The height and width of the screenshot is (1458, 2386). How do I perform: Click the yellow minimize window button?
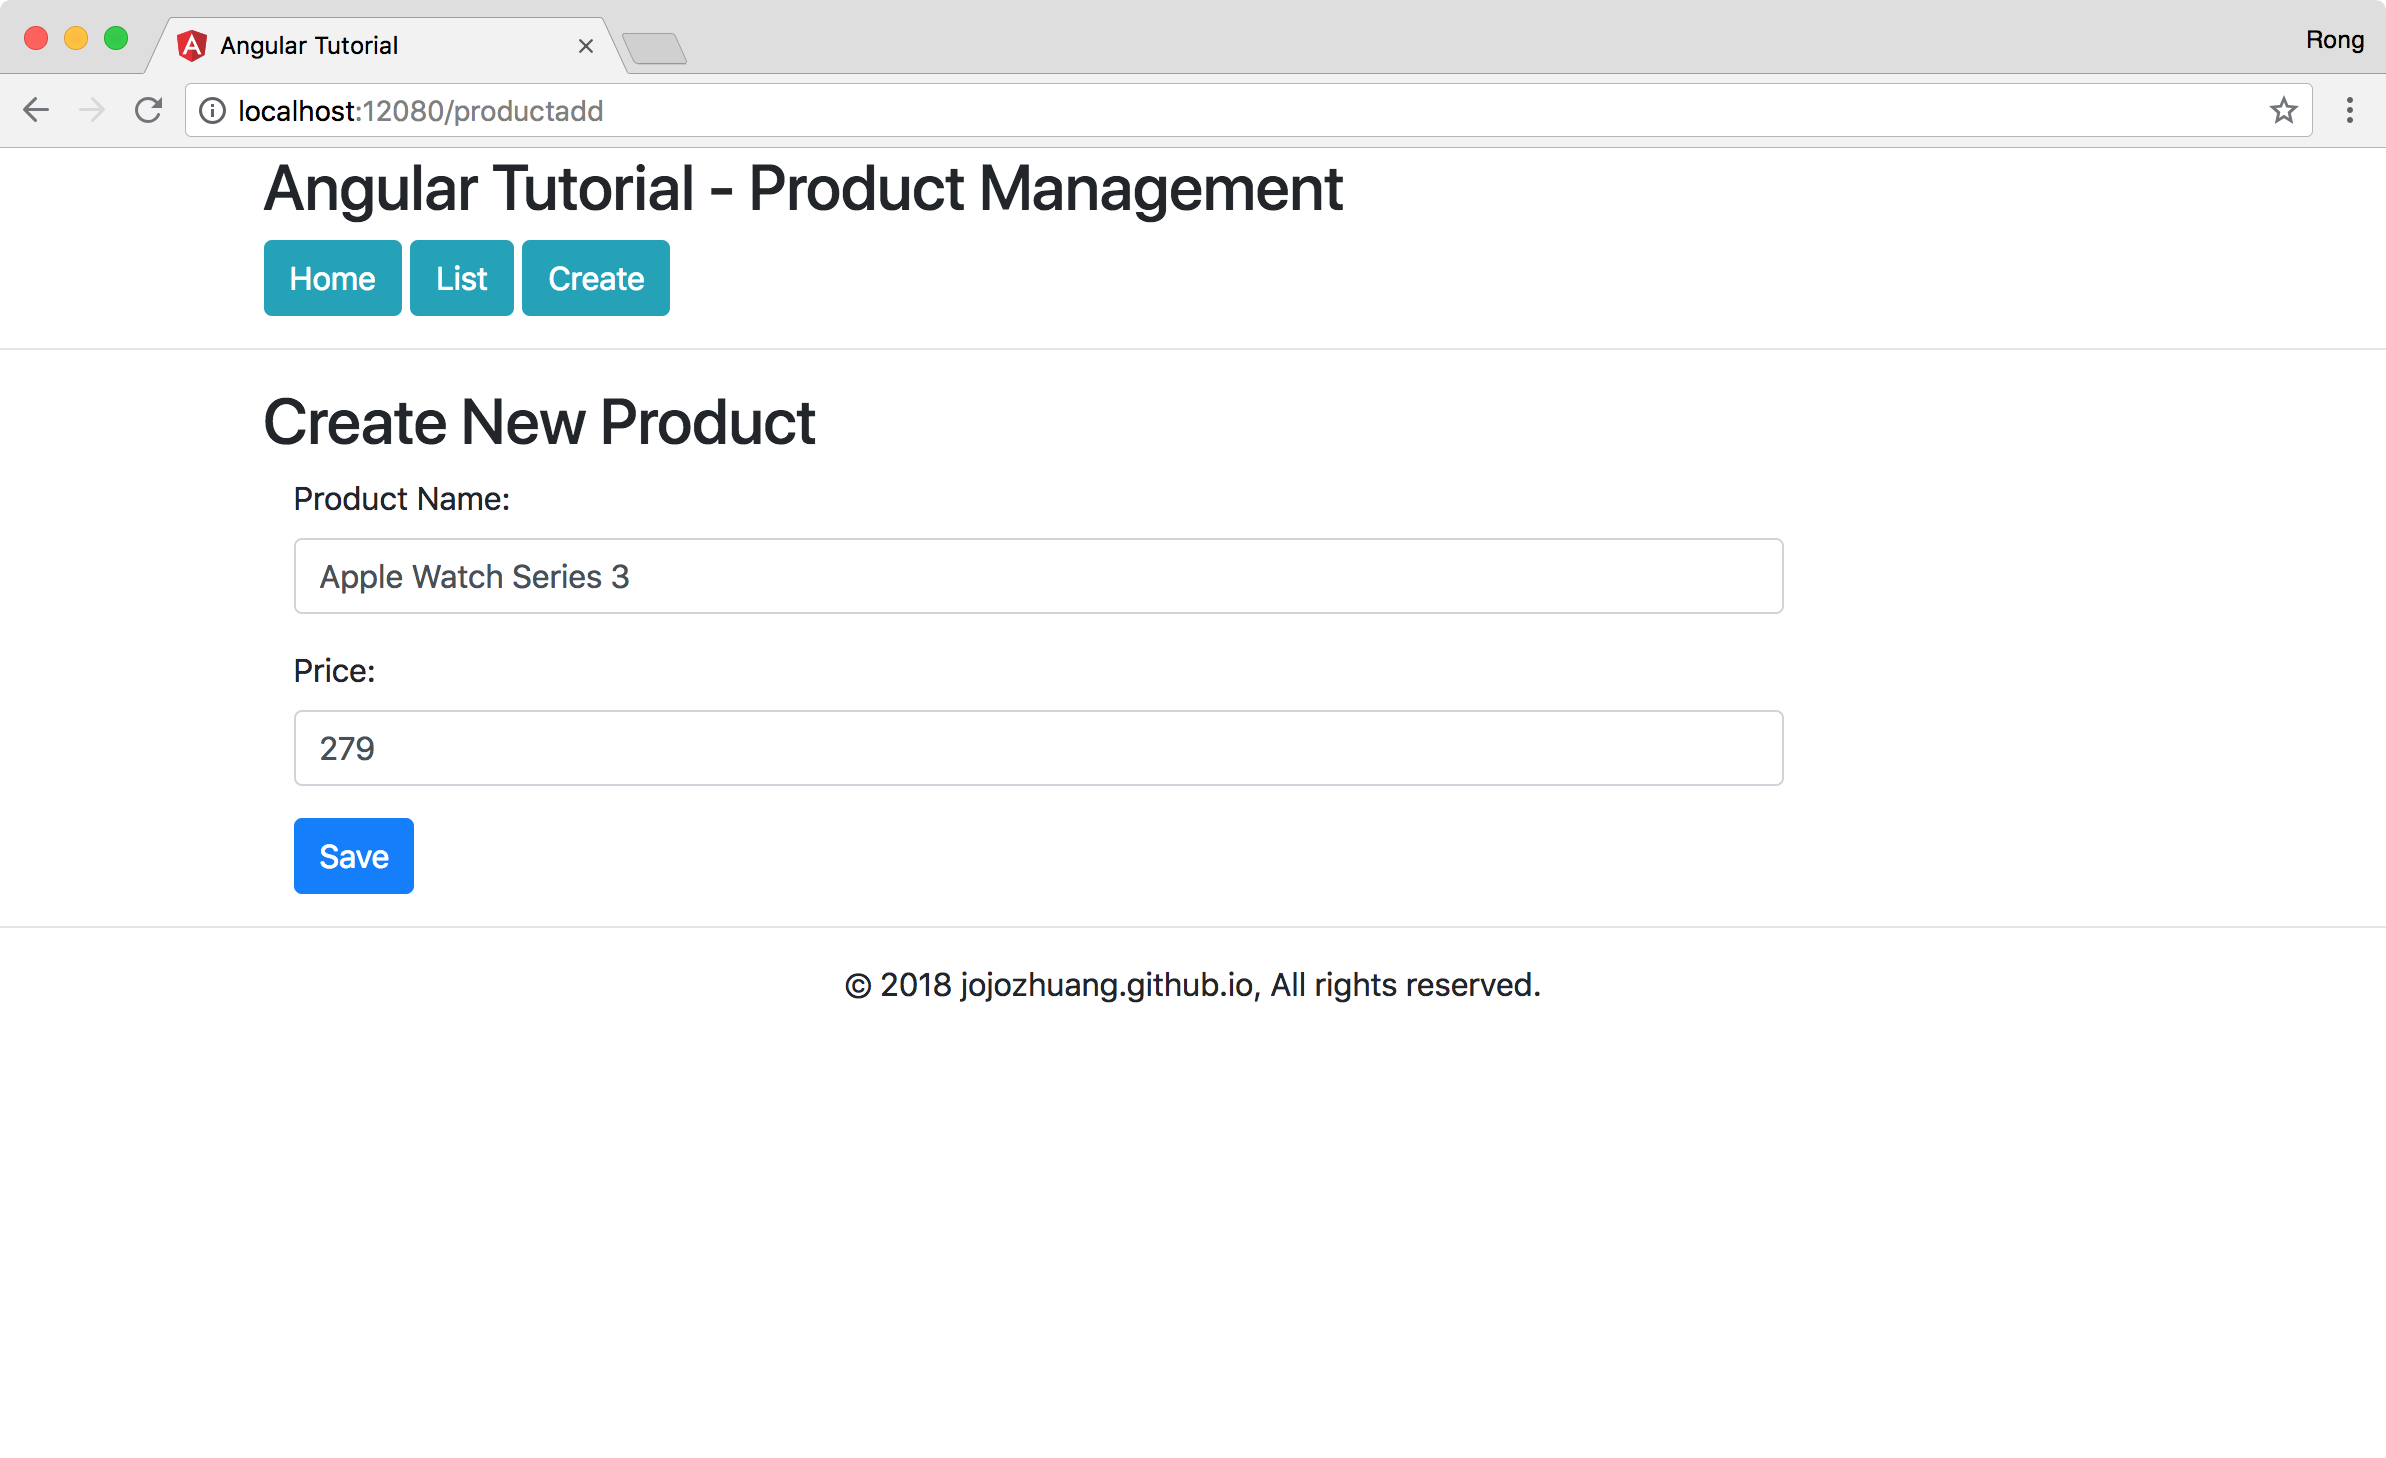pyautogui.click(x=76, y=38)
